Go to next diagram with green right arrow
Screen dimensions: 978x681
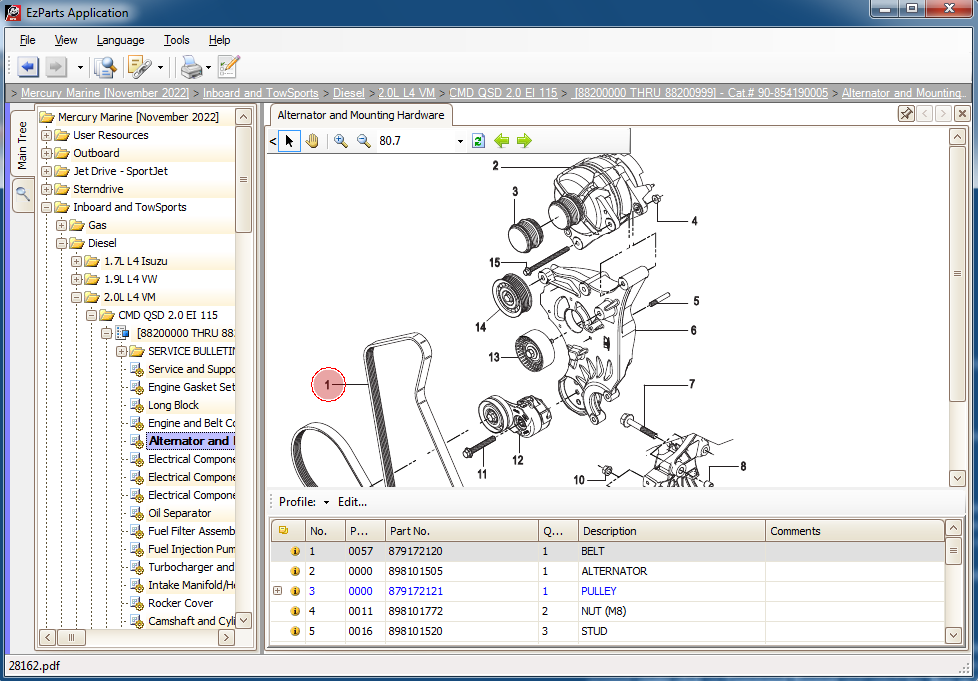pyautogui.click(x=524, y=141)
